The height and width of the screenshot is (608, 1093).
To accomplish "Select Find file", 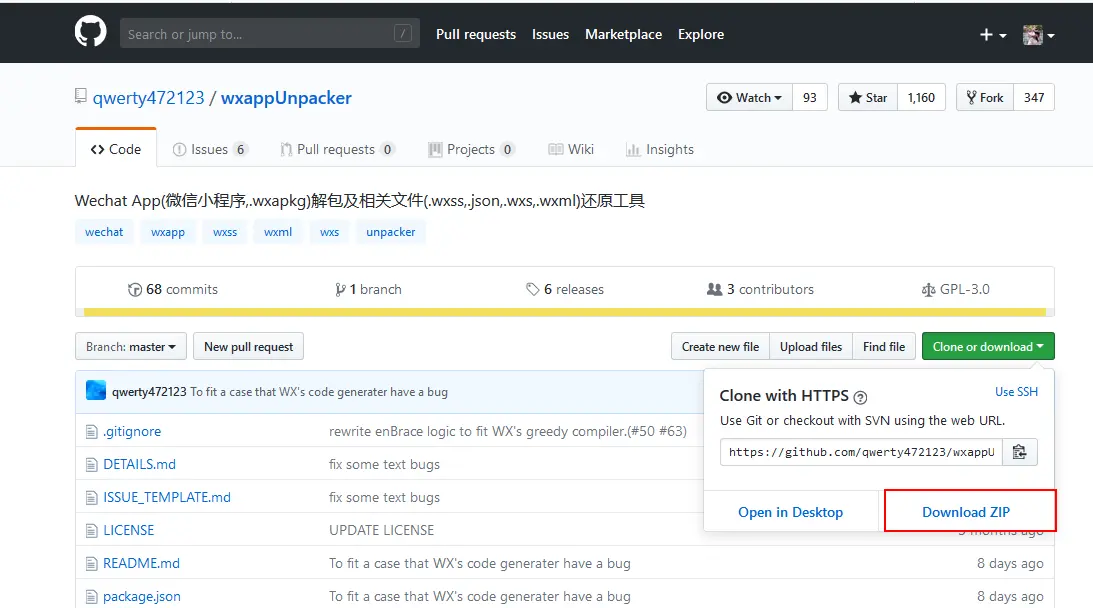I will (x=884, y=347).
